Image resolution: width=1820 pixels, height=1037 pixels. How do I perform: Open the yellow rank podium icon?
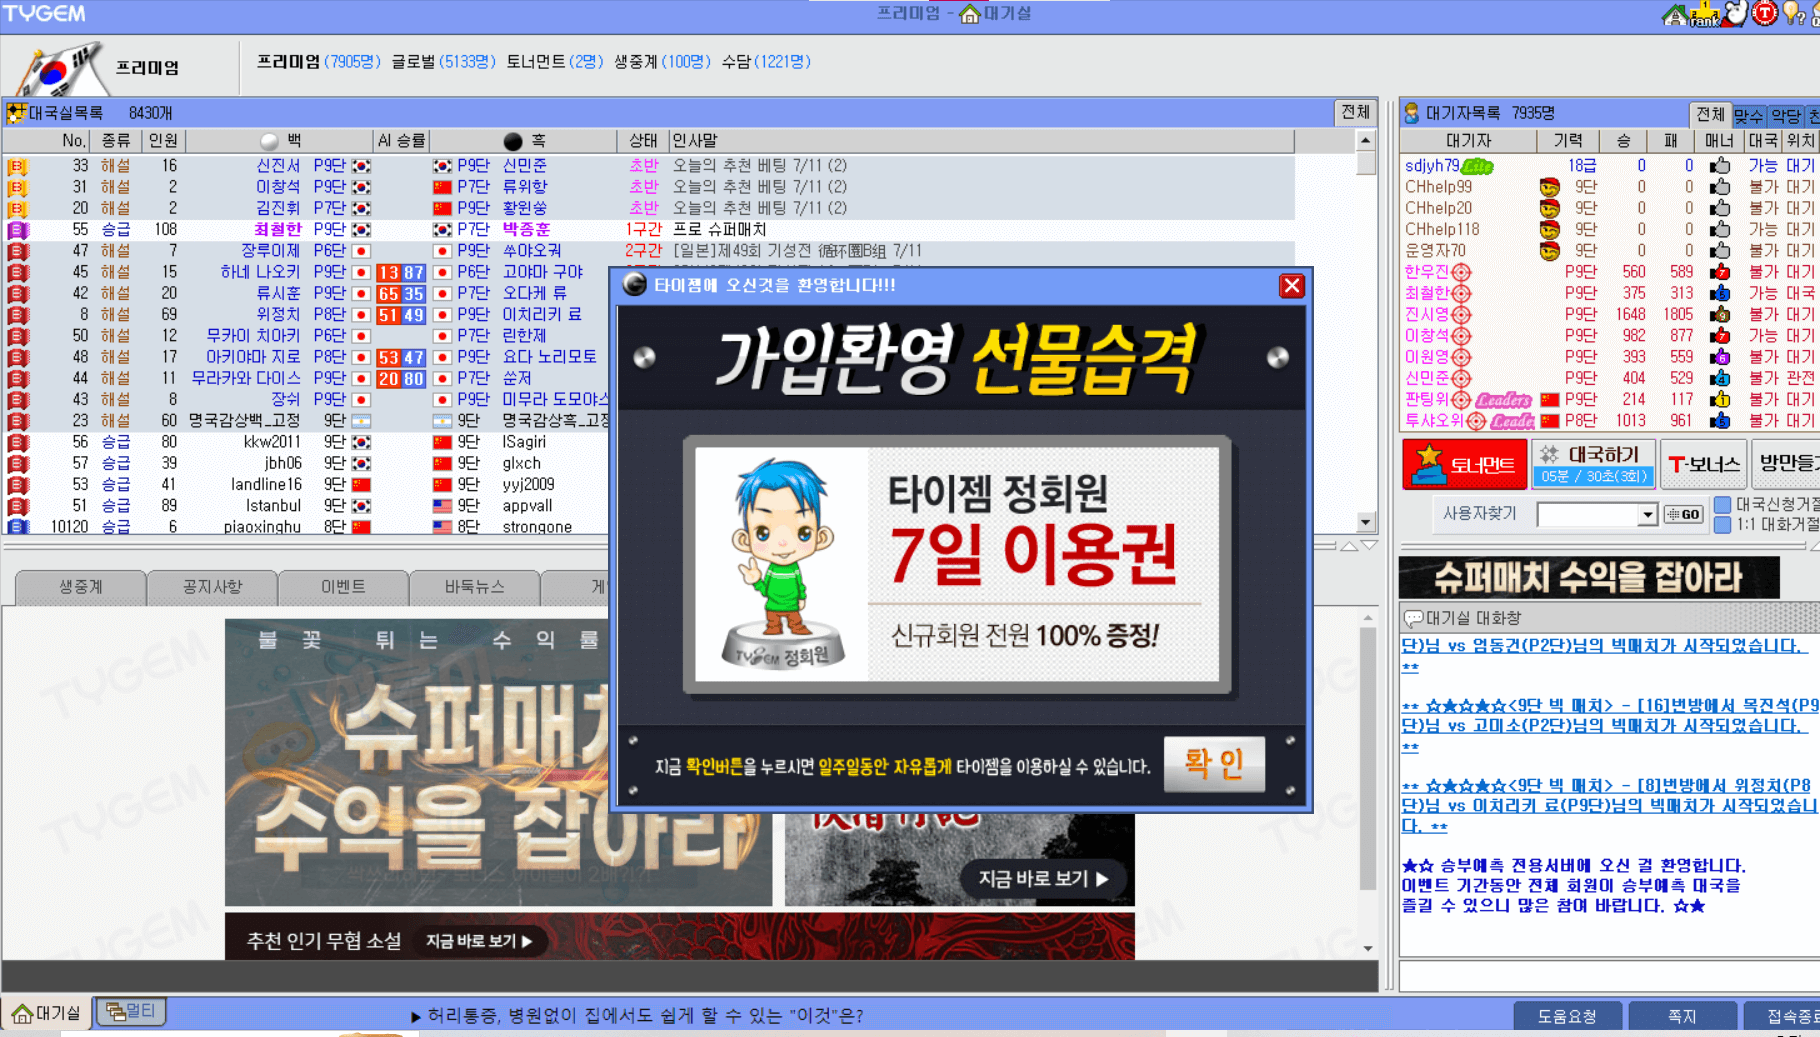(x=1705, y=14)
